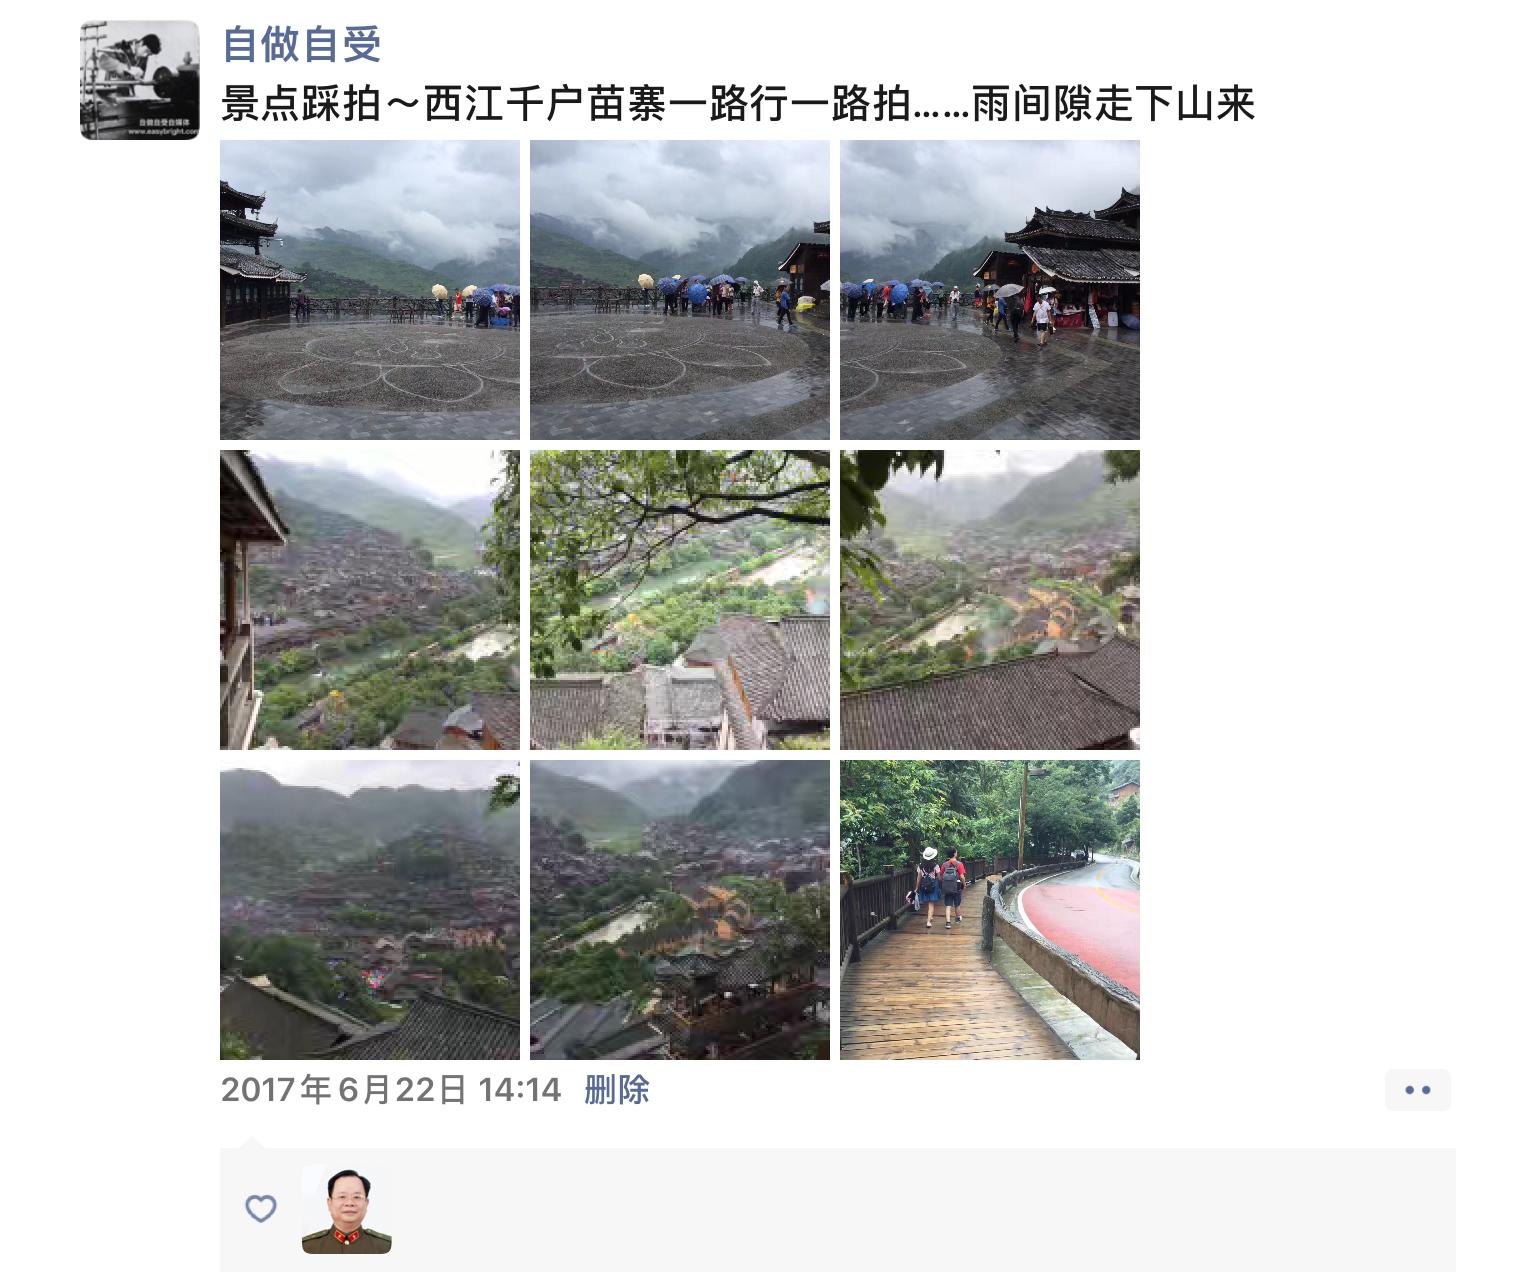Open third photo with pavilion building

click(x=990, y=290)
